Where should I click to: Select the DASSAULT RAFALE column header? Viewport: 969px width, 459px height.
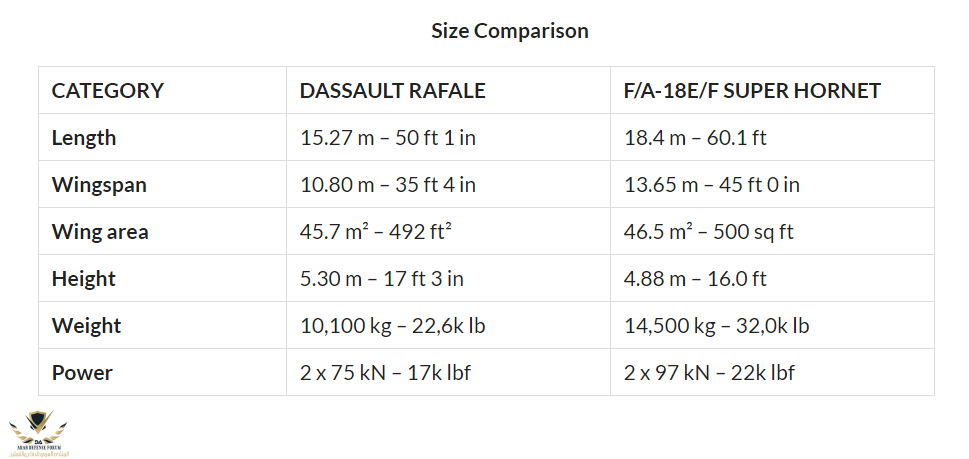click(x=392, y=91)
